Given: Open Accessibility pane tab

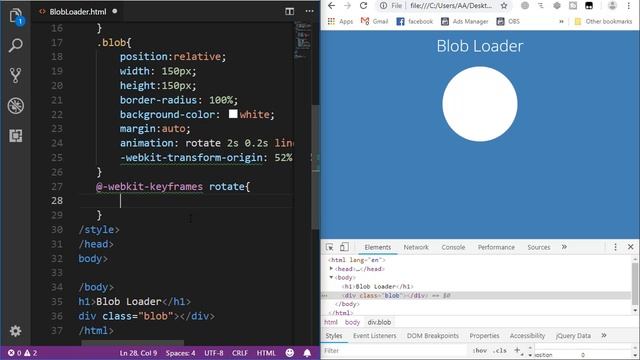Looking at the screenshot, I should (527, 336).
